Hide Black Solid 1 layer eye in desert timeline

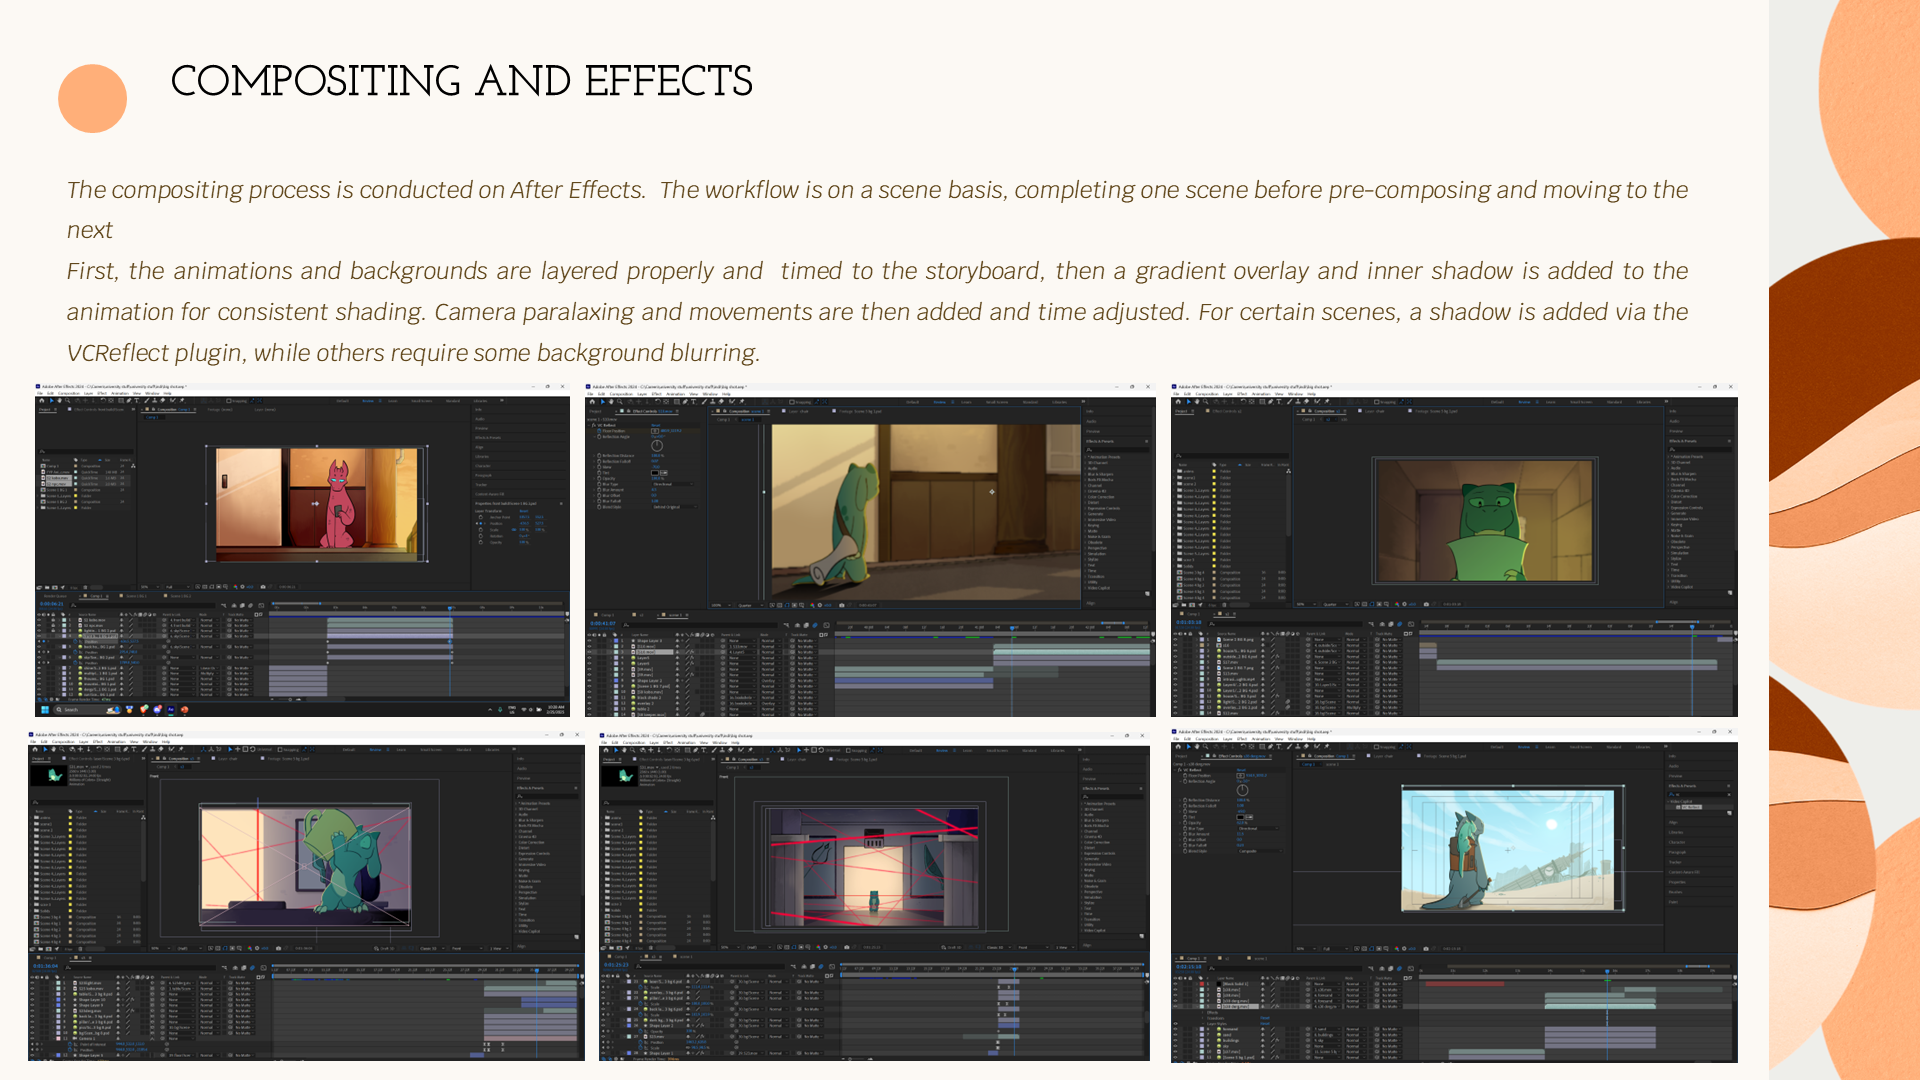(x=1175, y=984)
